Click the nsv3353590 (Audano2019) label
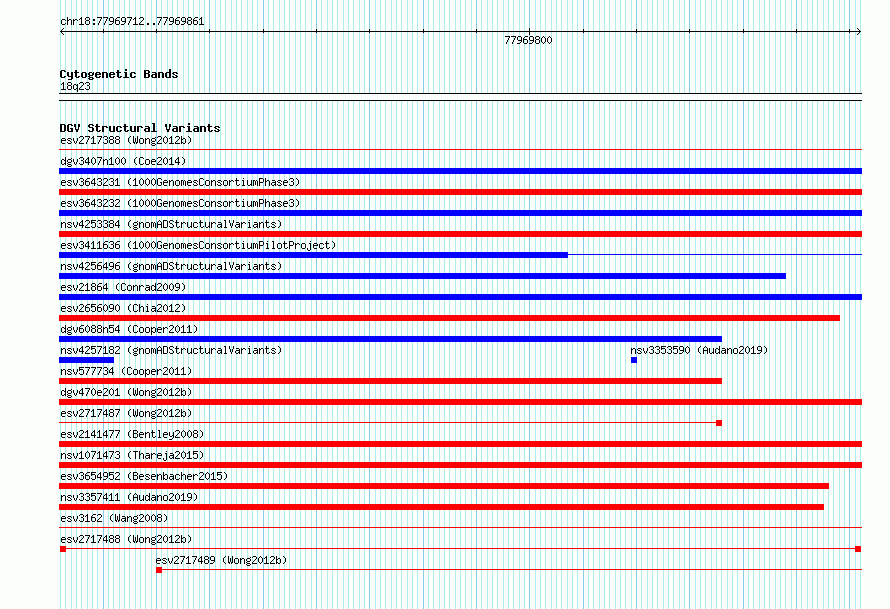890x609 pixels. (x=699, y=350)
